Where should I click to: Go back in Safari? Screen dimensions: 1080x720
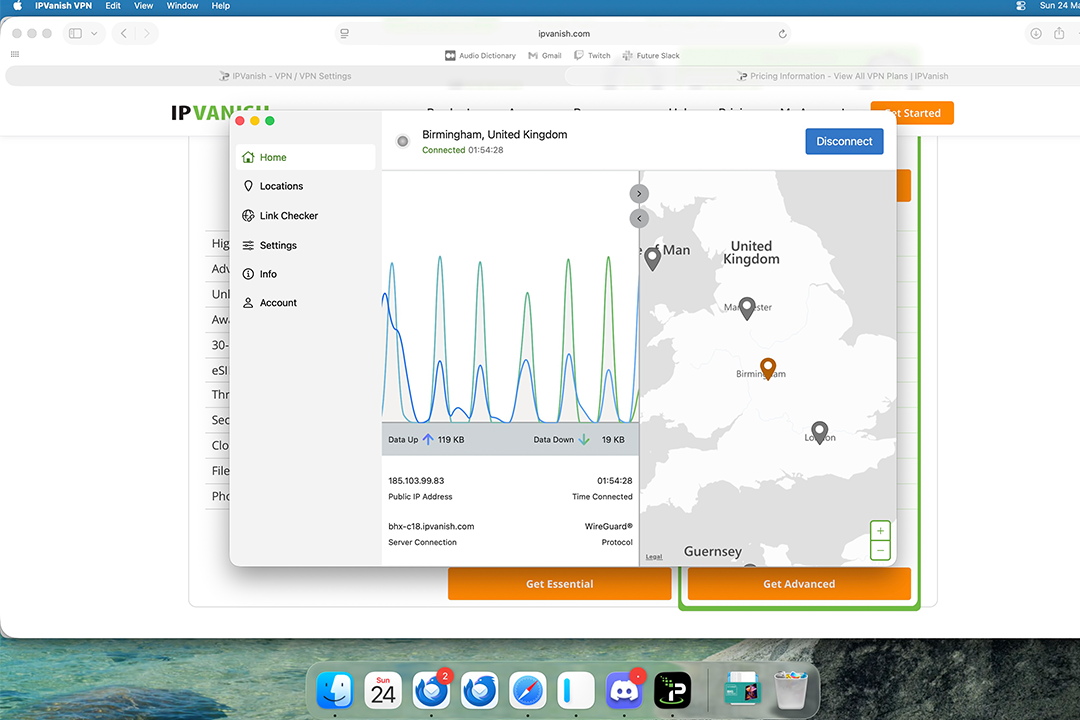coord(124,33)
